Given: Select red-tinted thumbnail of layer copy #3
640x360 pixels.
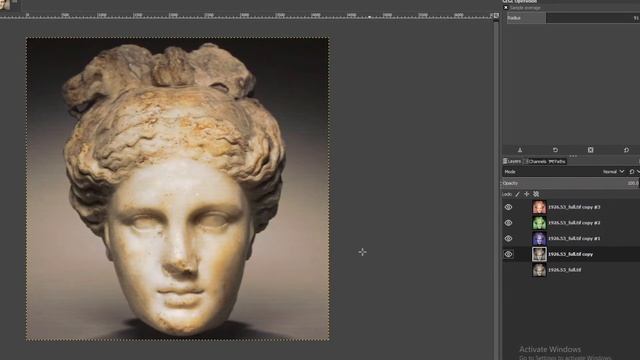Looking at the screenshot, I should coord(539,207).
